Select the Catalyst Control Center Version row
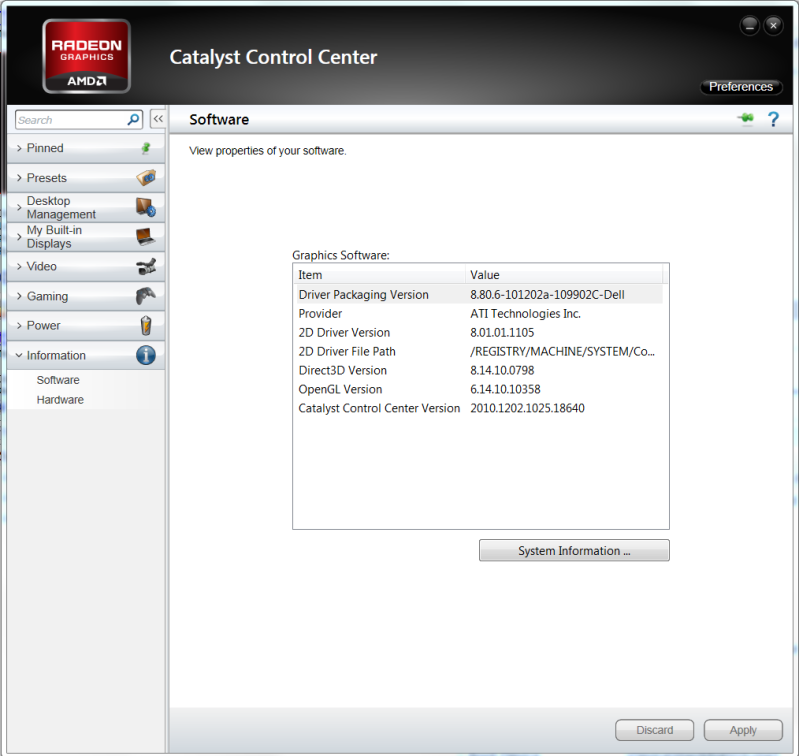 (x=479, y=408)
